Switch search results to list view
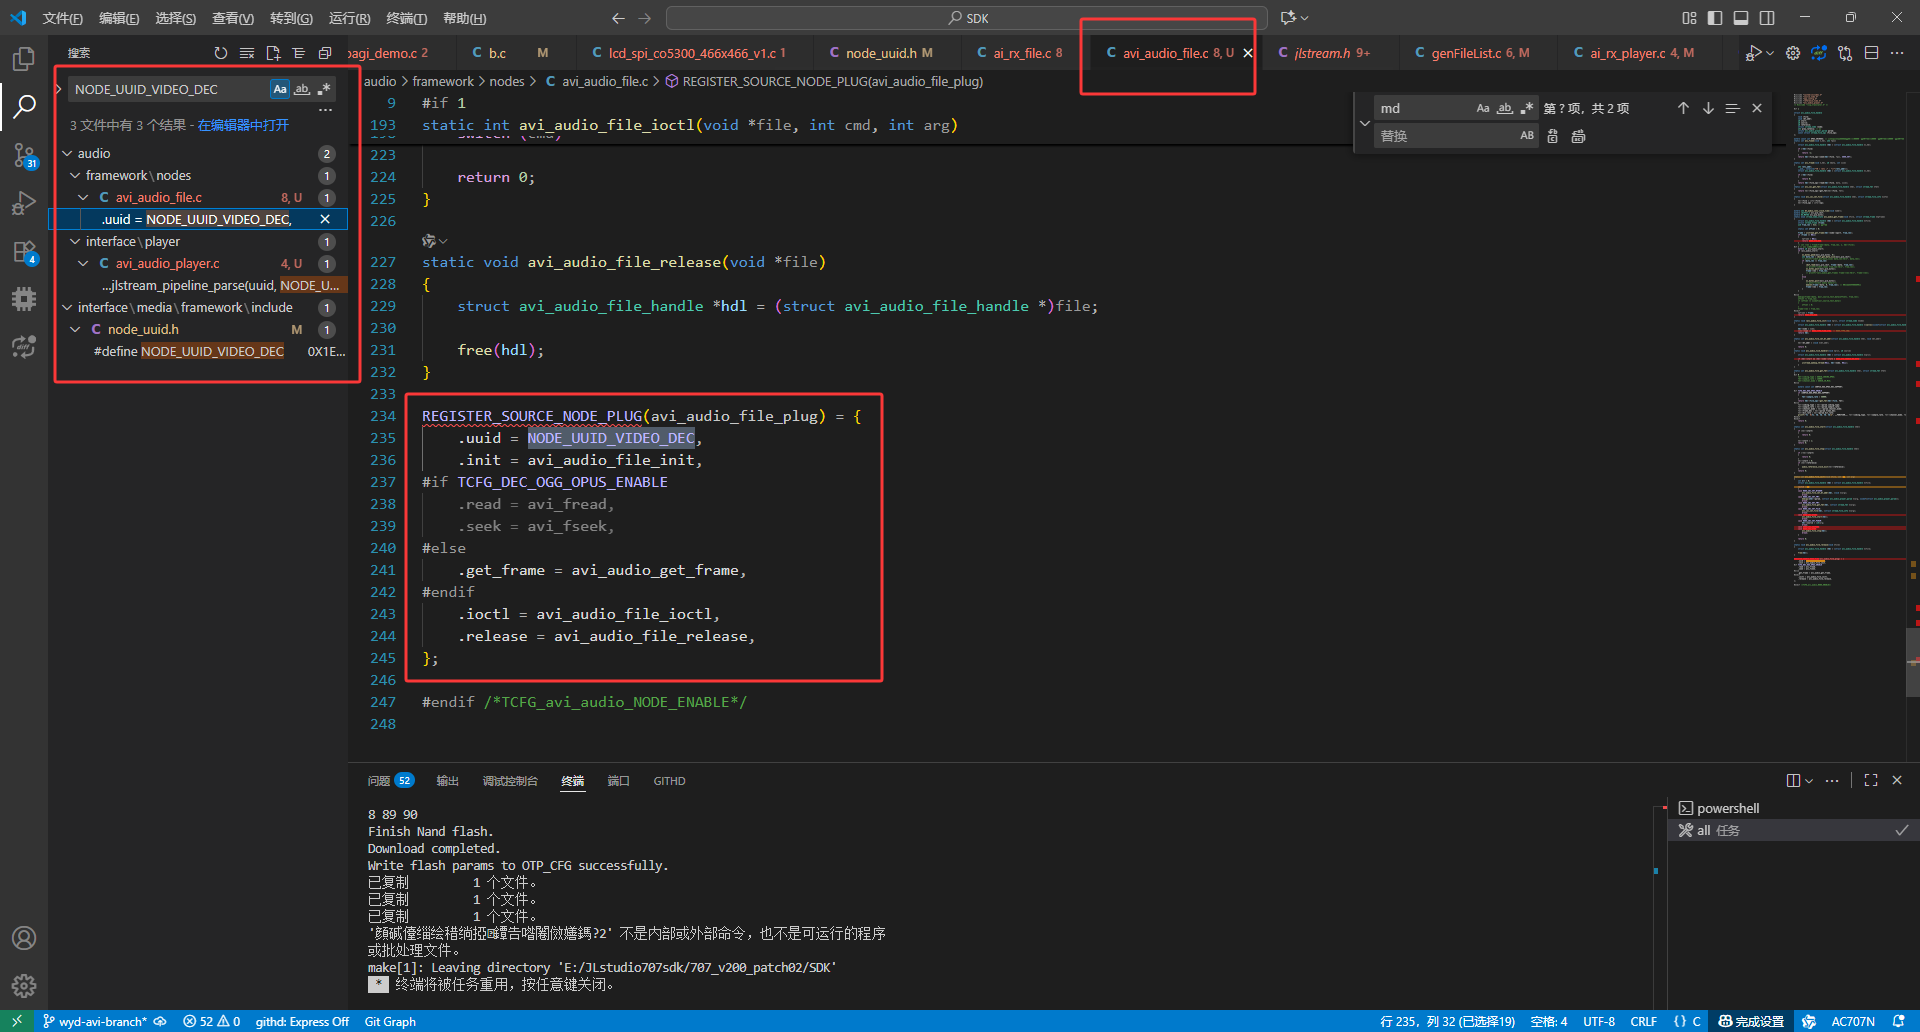Viewport: 1920px width, 1032px height. 299,53
